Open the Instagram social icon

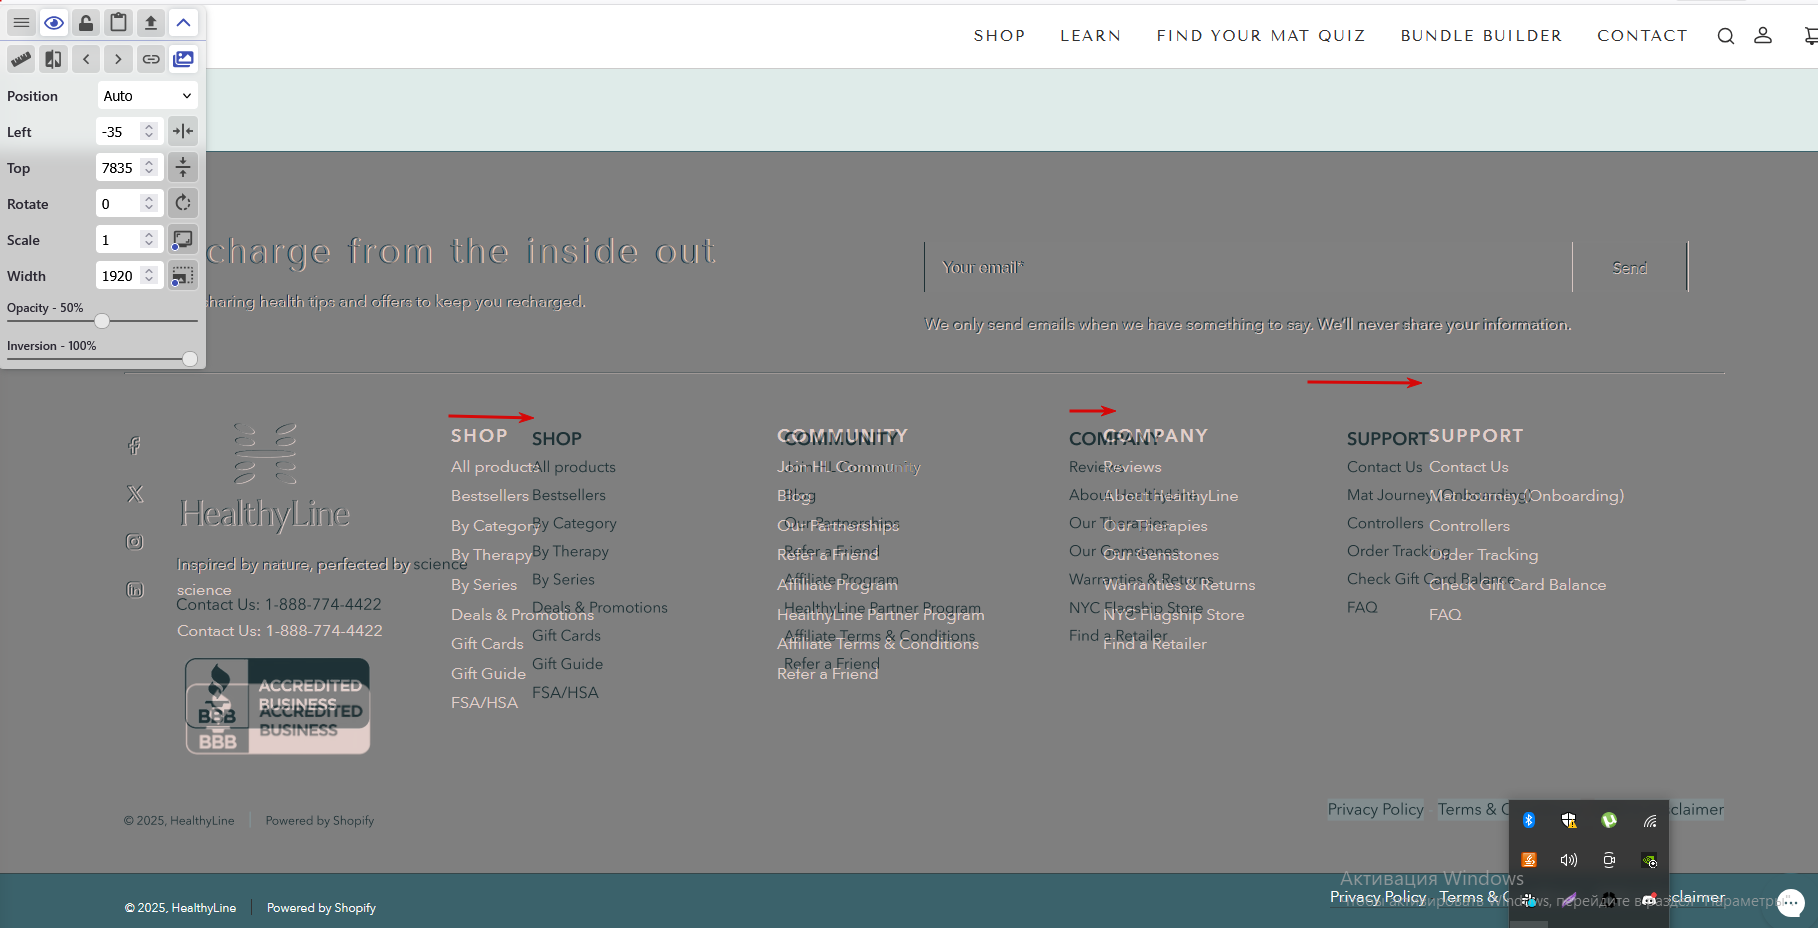[135, 542]
